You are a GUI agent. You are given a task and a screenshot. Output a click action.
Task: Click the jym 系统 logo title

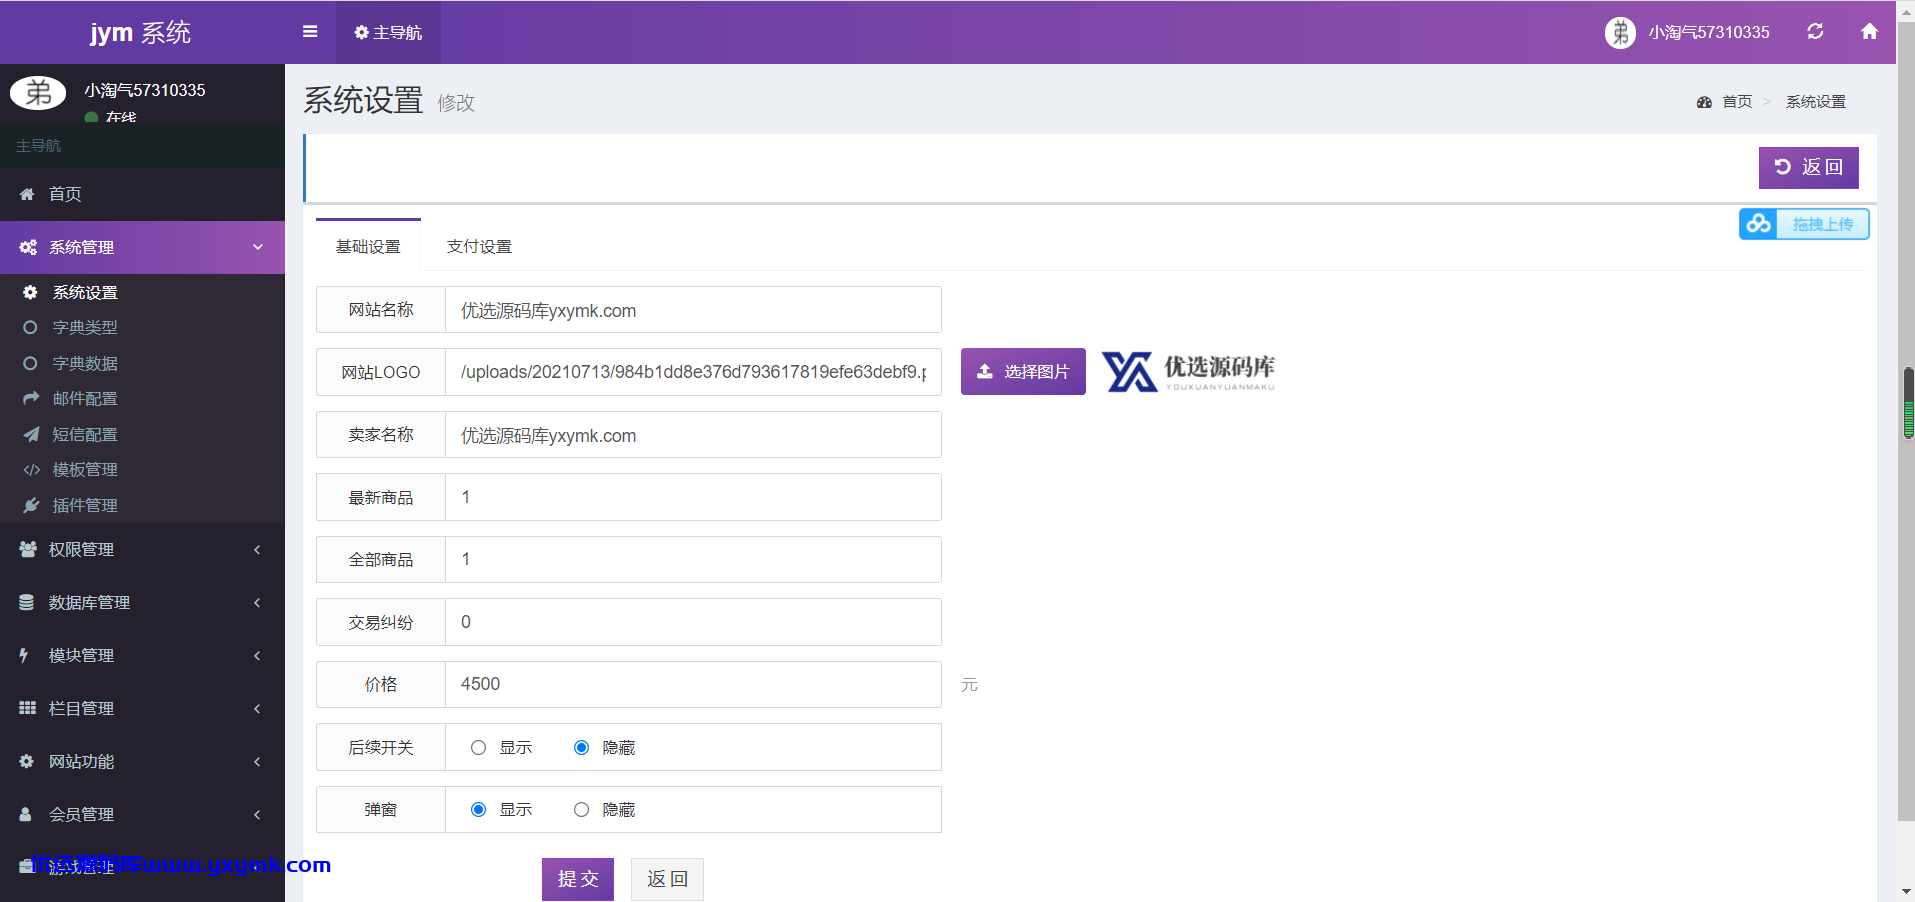pos(140,32)
